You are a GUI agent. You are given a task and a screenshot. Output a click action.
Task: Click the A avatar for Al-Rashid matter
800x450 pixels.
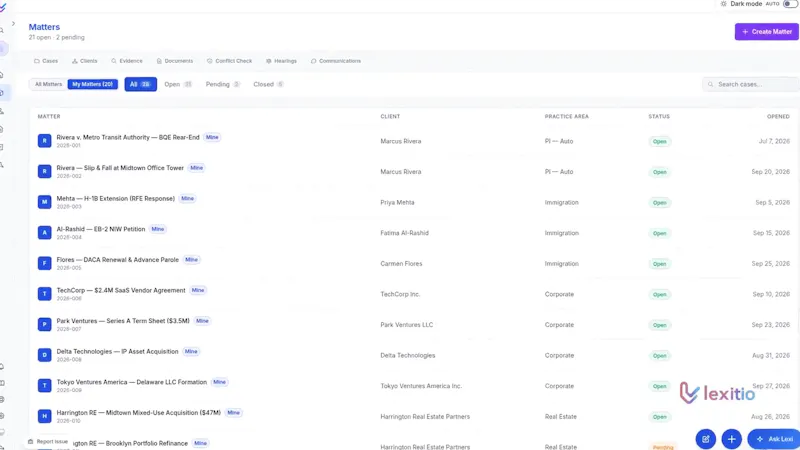tap(44, 233)
